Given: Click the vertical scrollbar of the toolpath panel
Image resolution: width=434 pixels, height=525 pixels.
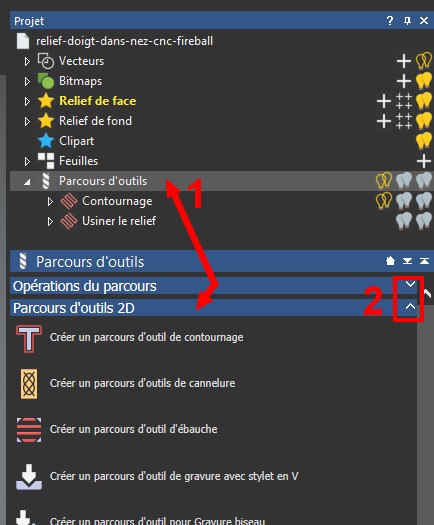Looking at the screenshot, I should click(x=425, y=413).
